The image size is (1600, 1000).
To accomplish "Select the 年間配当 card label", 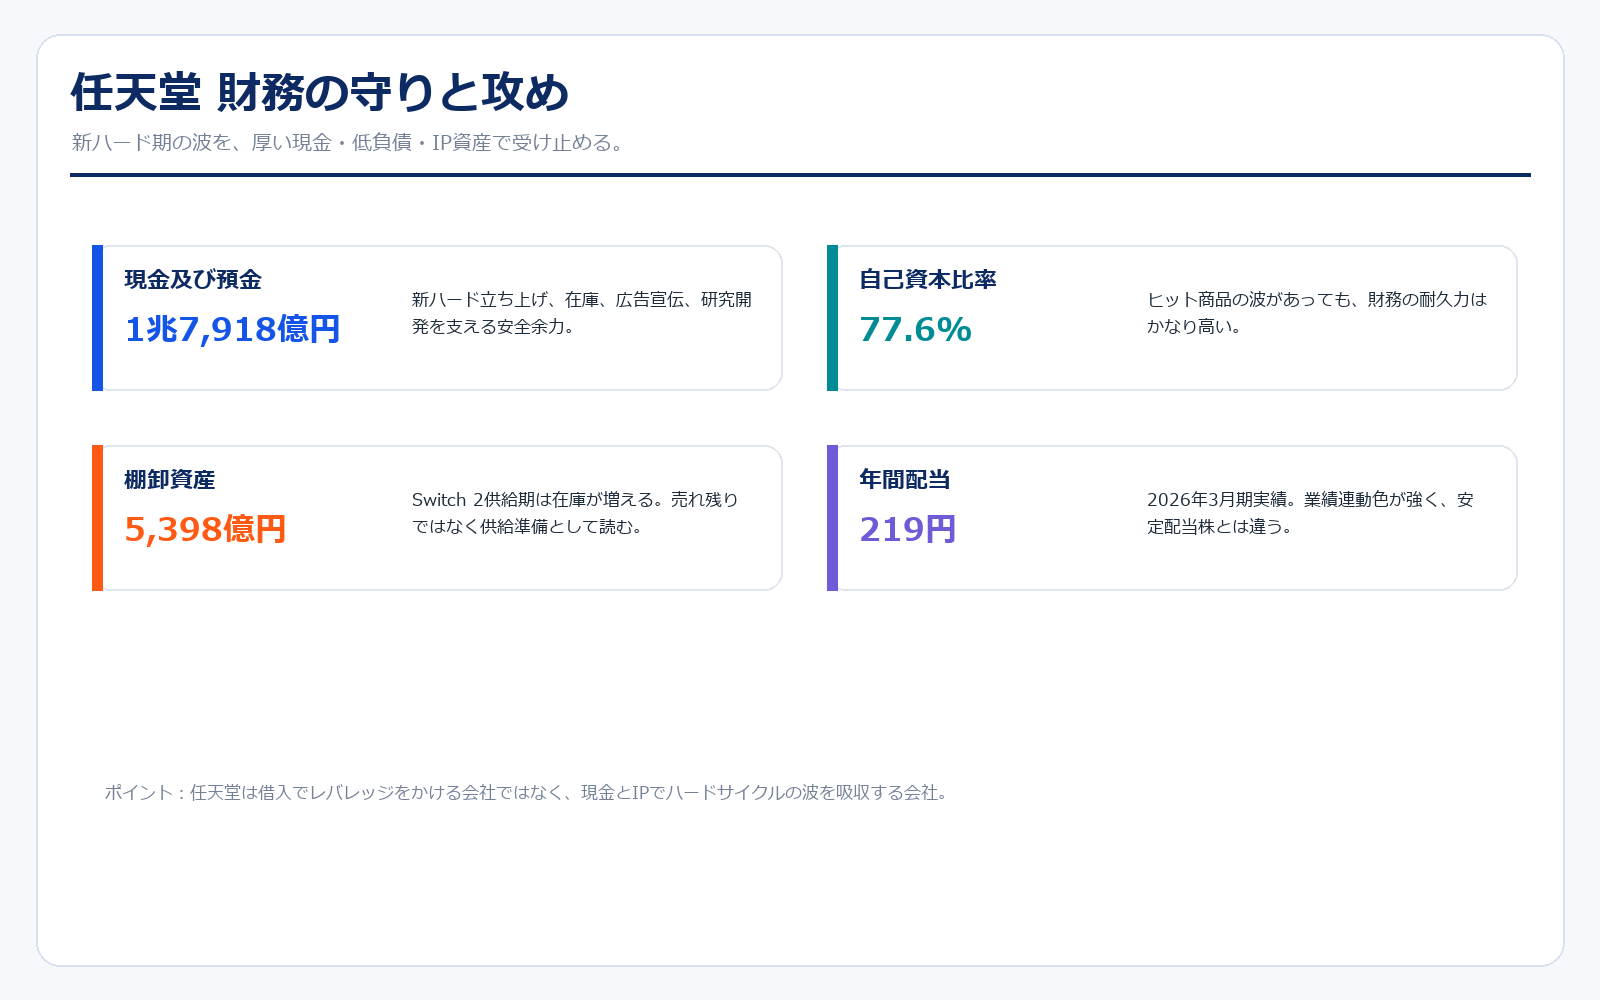I will click(905, 480).
